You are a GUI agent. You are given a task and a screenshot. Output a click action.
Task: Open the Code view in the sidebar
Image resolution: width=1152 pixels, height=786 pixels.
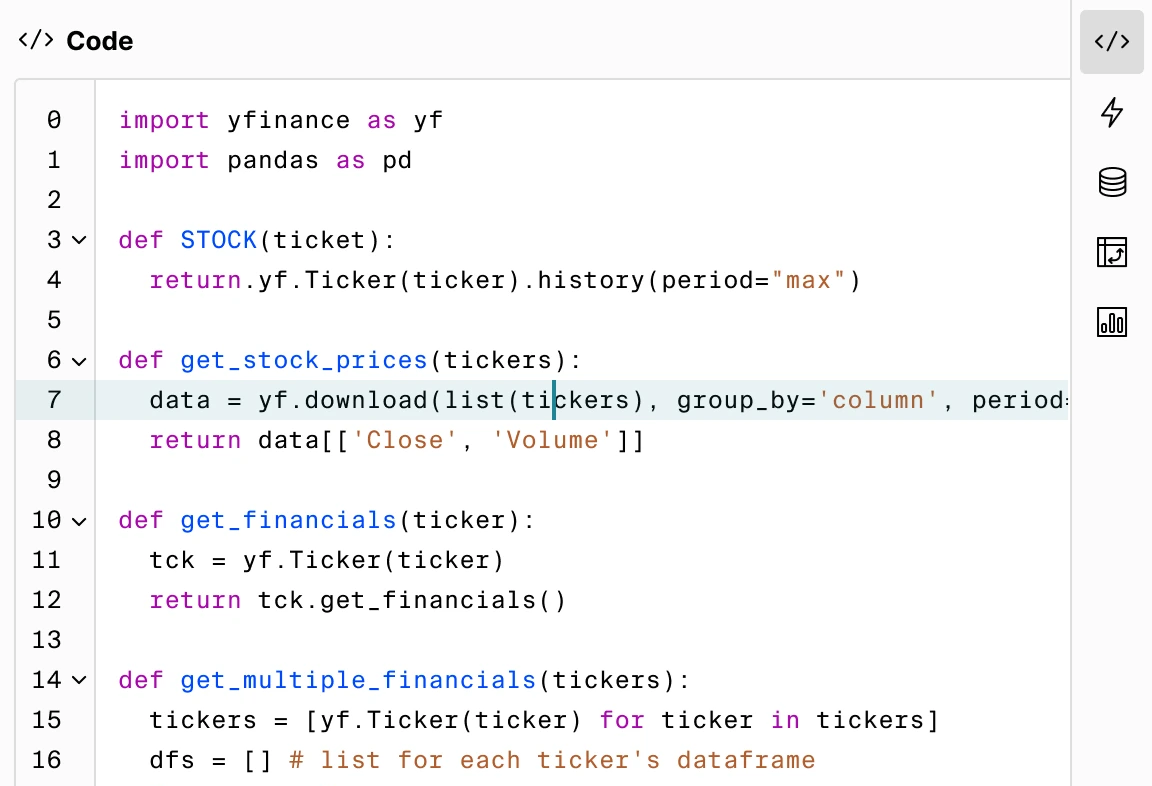pos(1111,42)
